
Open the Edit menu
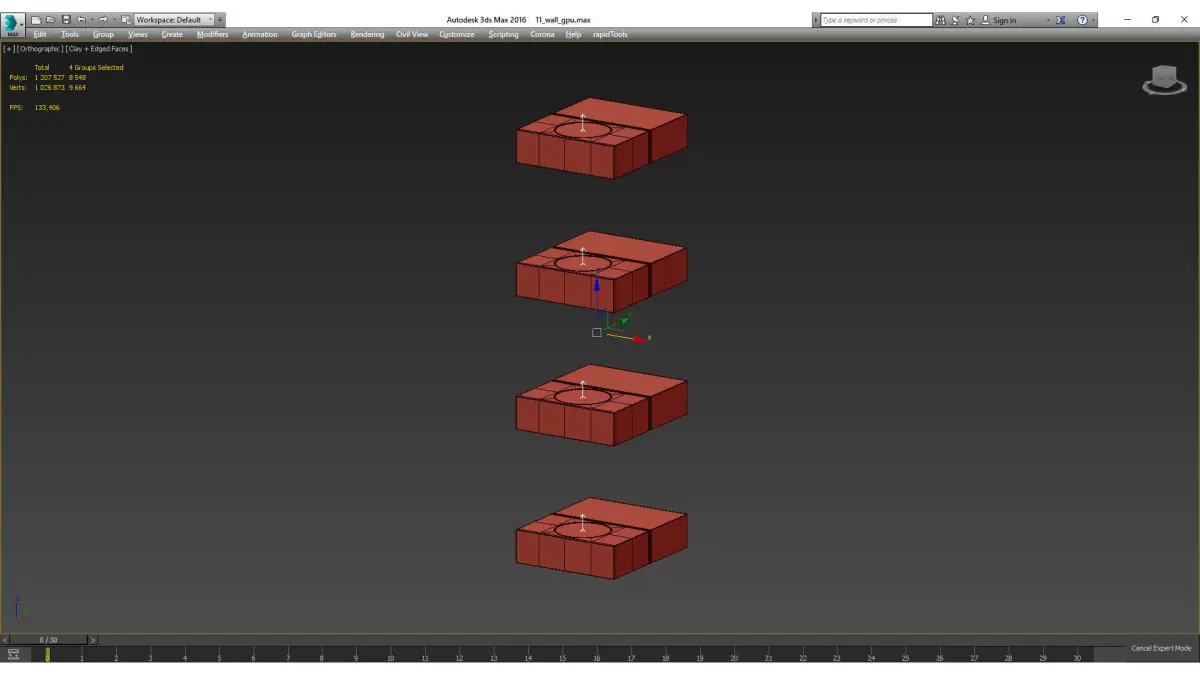click(x=40, y=34)
